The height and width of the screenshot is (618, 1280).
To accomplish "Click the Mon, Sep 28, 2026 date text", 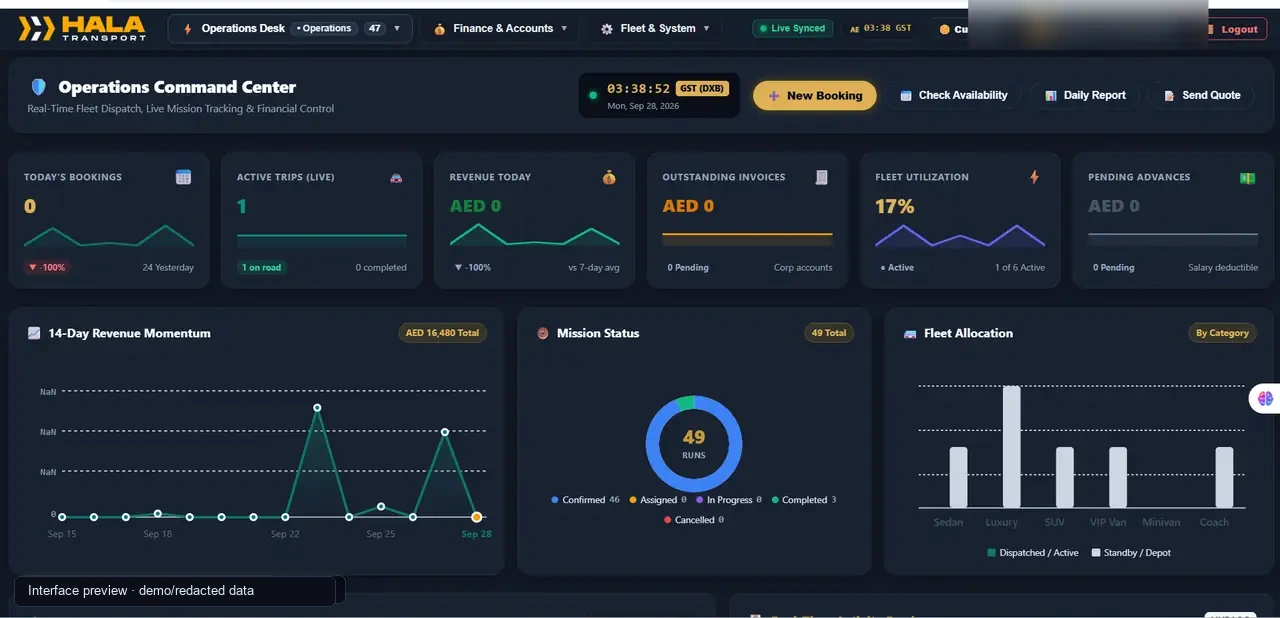I will point(643,106).
